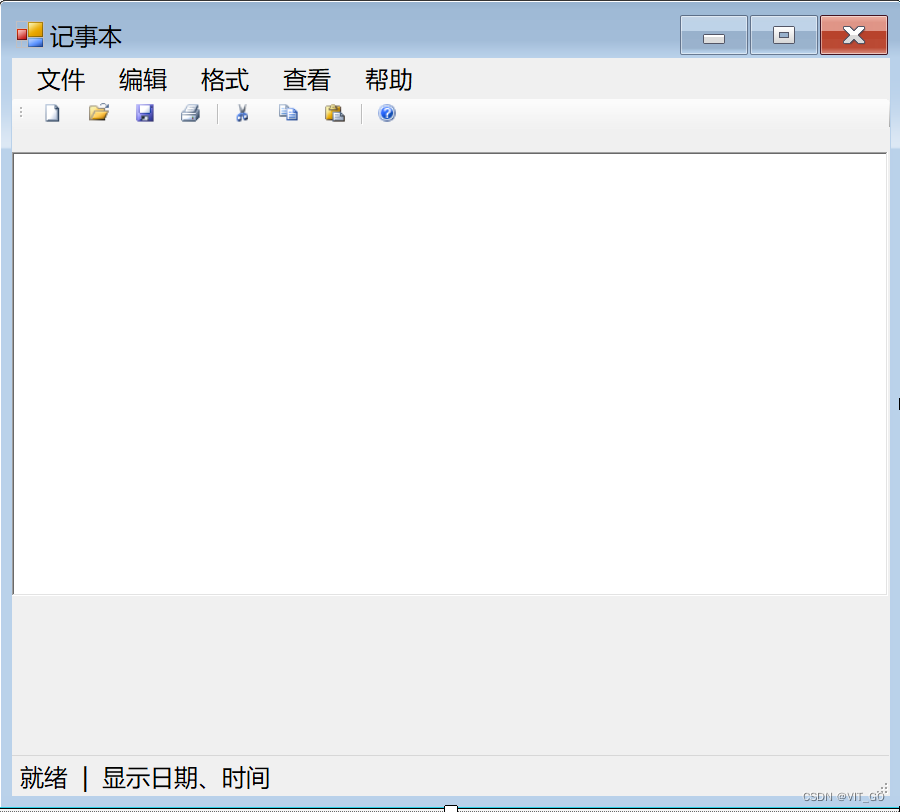Open the 查看 menu

(307, 80)
